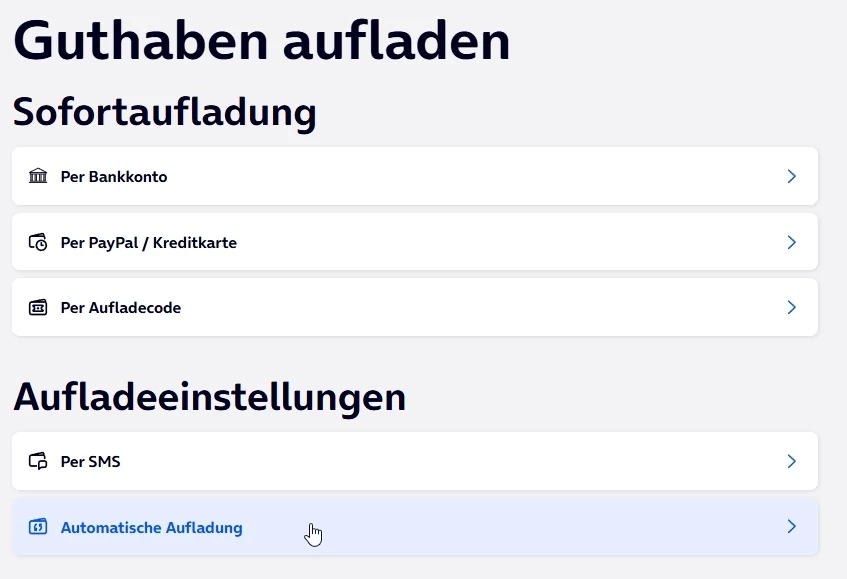This screenshot has height=579, width=847.
Task: Click the Aufladecode voucher icon
Action: (38, 307)
